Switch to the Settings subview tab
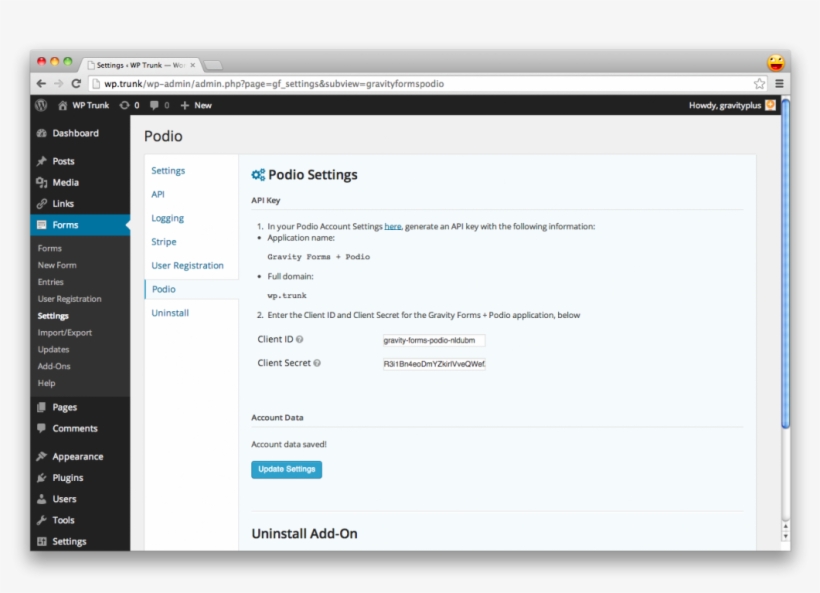 tap(168, 170)
